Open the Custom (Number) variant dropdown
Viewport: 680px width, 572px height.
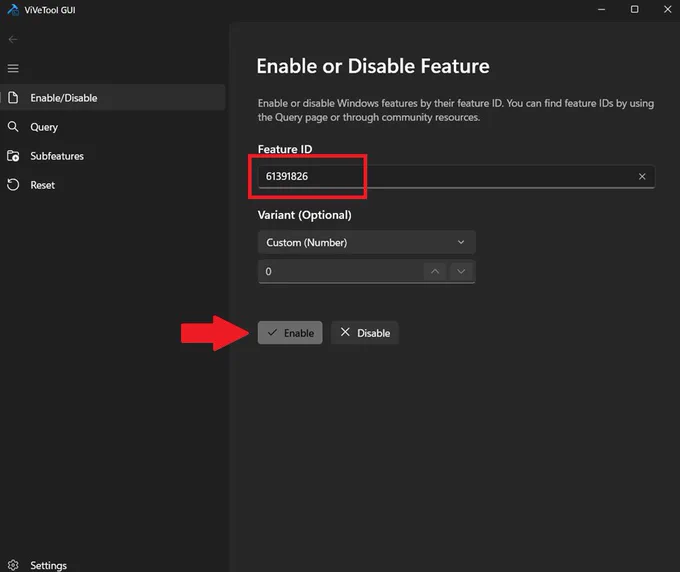tap(366, 242)
